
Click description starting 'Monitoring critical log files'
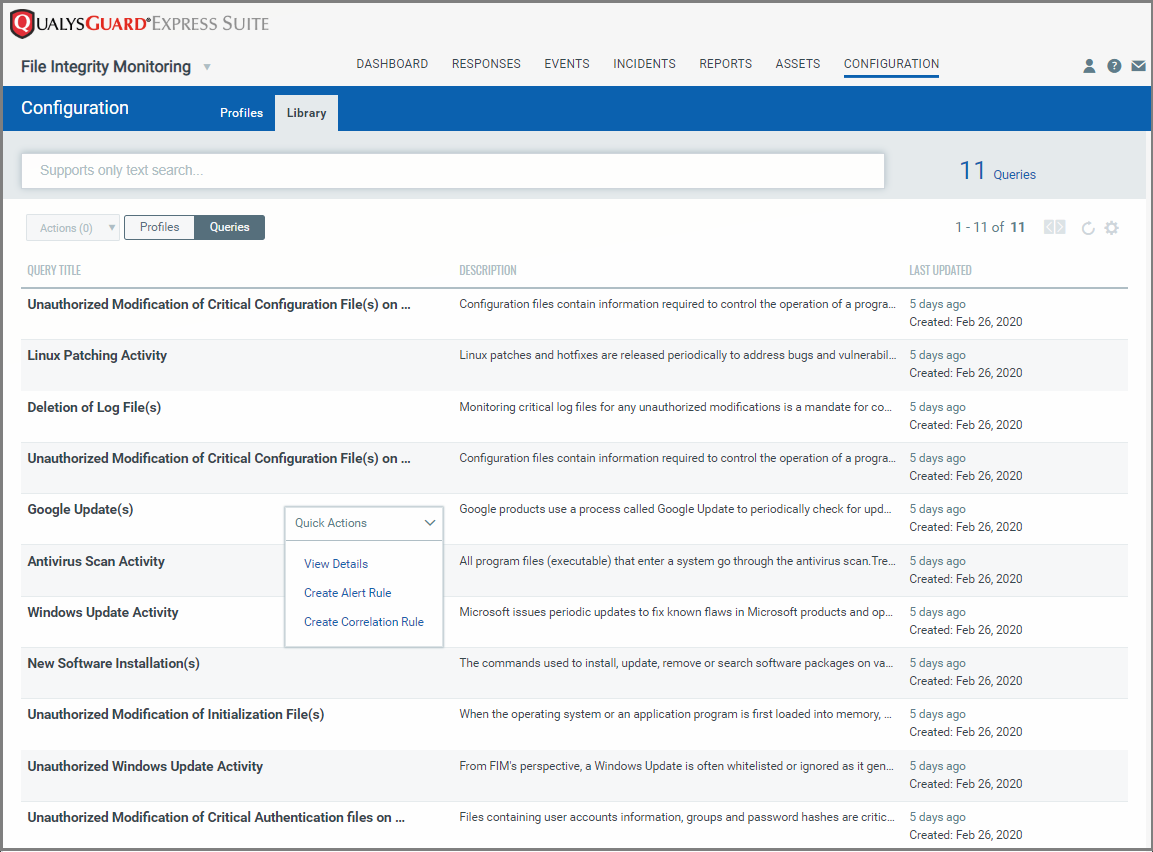[676, 407]
